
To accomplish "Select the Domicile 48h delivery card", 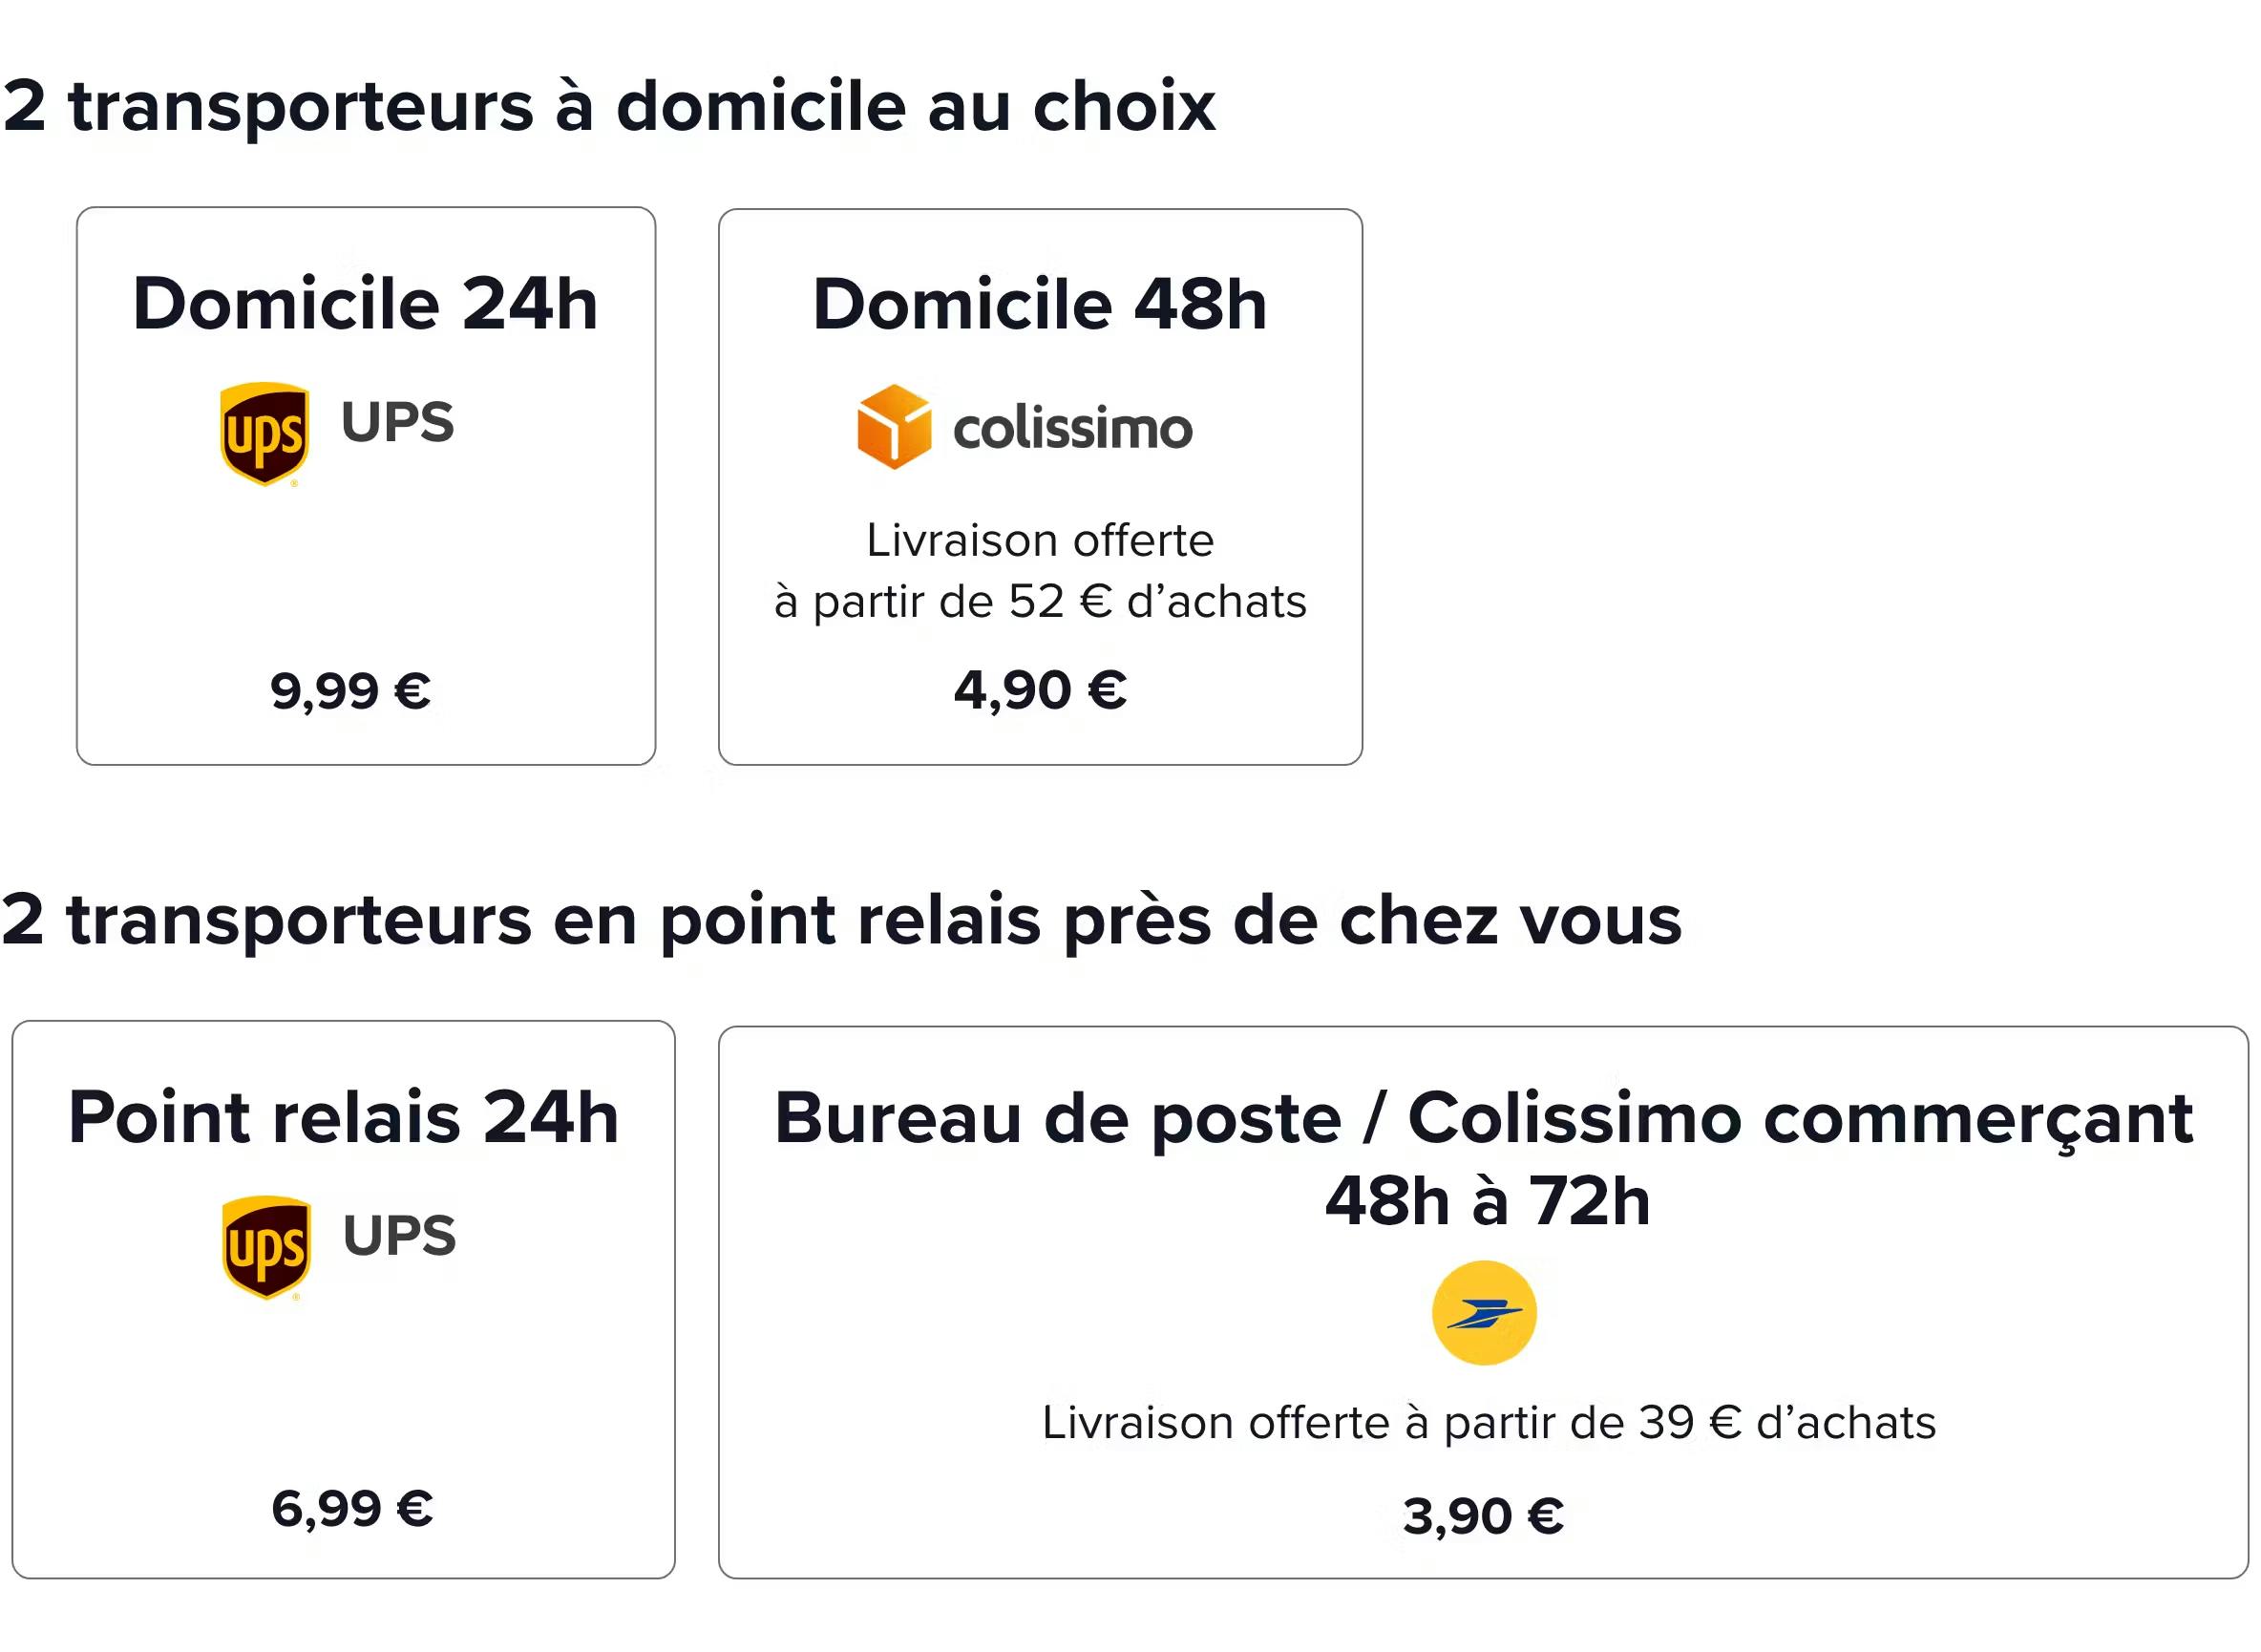I will coord(1040,487).
